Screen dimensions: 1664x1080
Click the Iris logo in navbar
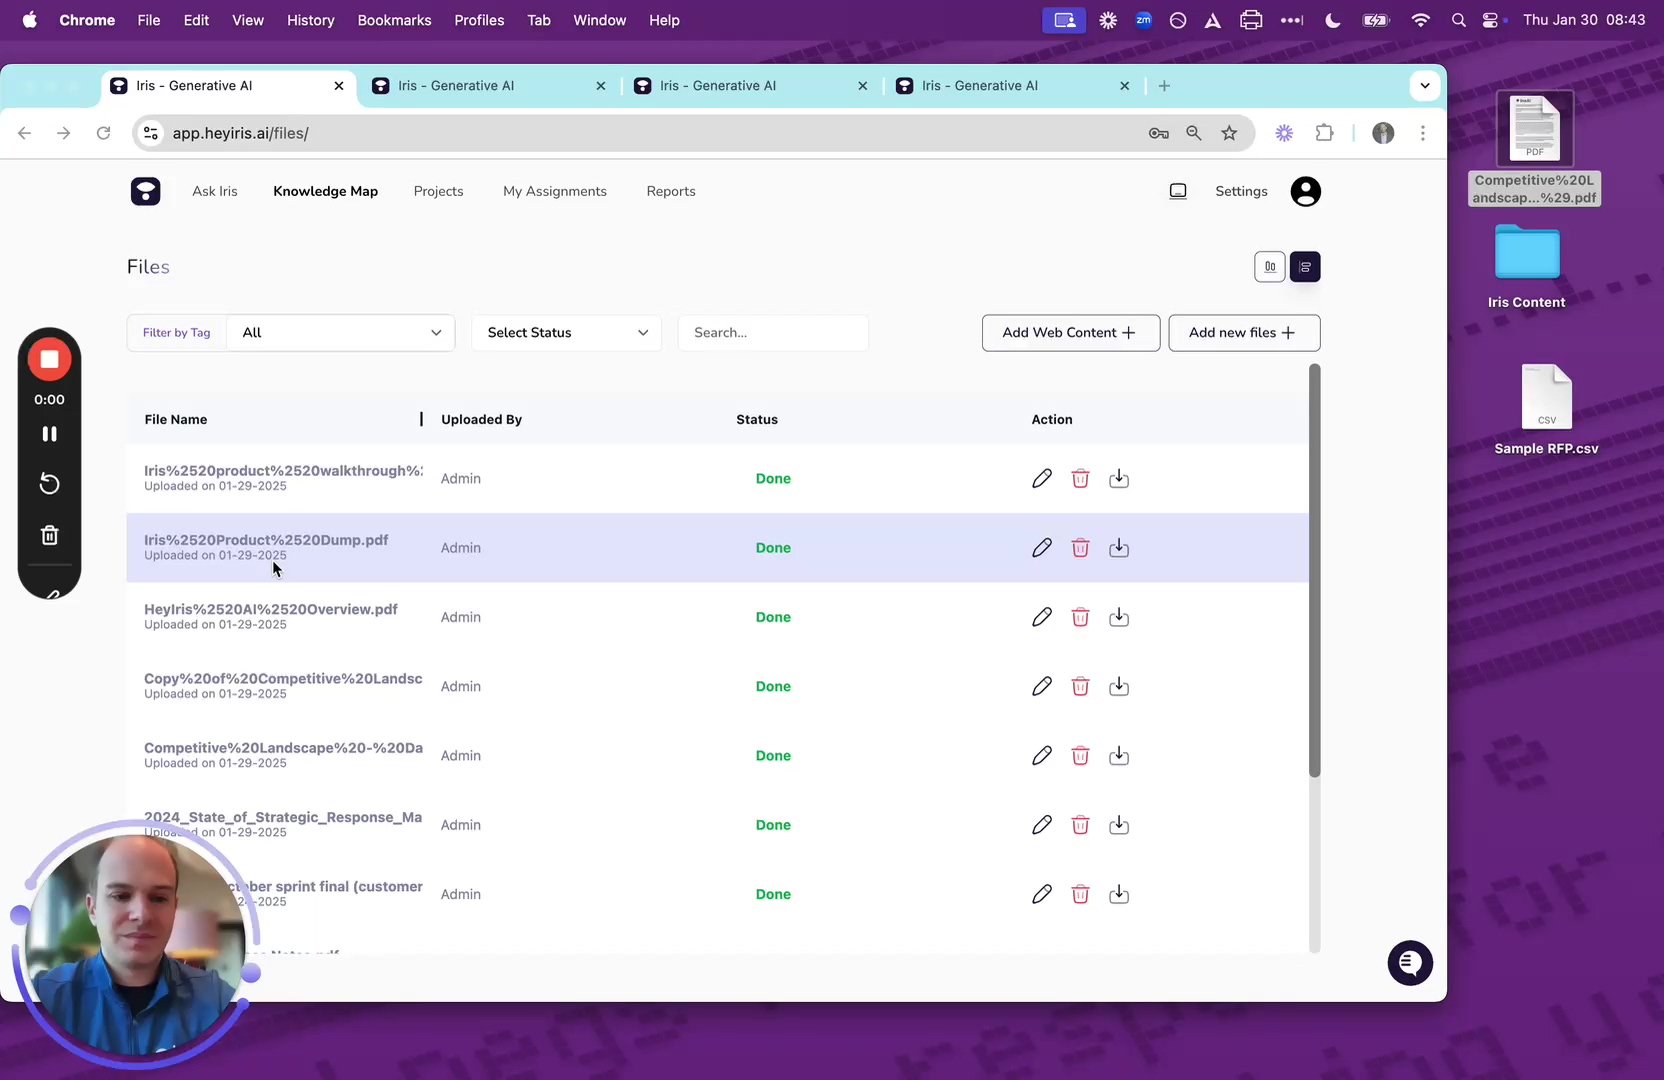coord(145,191)
